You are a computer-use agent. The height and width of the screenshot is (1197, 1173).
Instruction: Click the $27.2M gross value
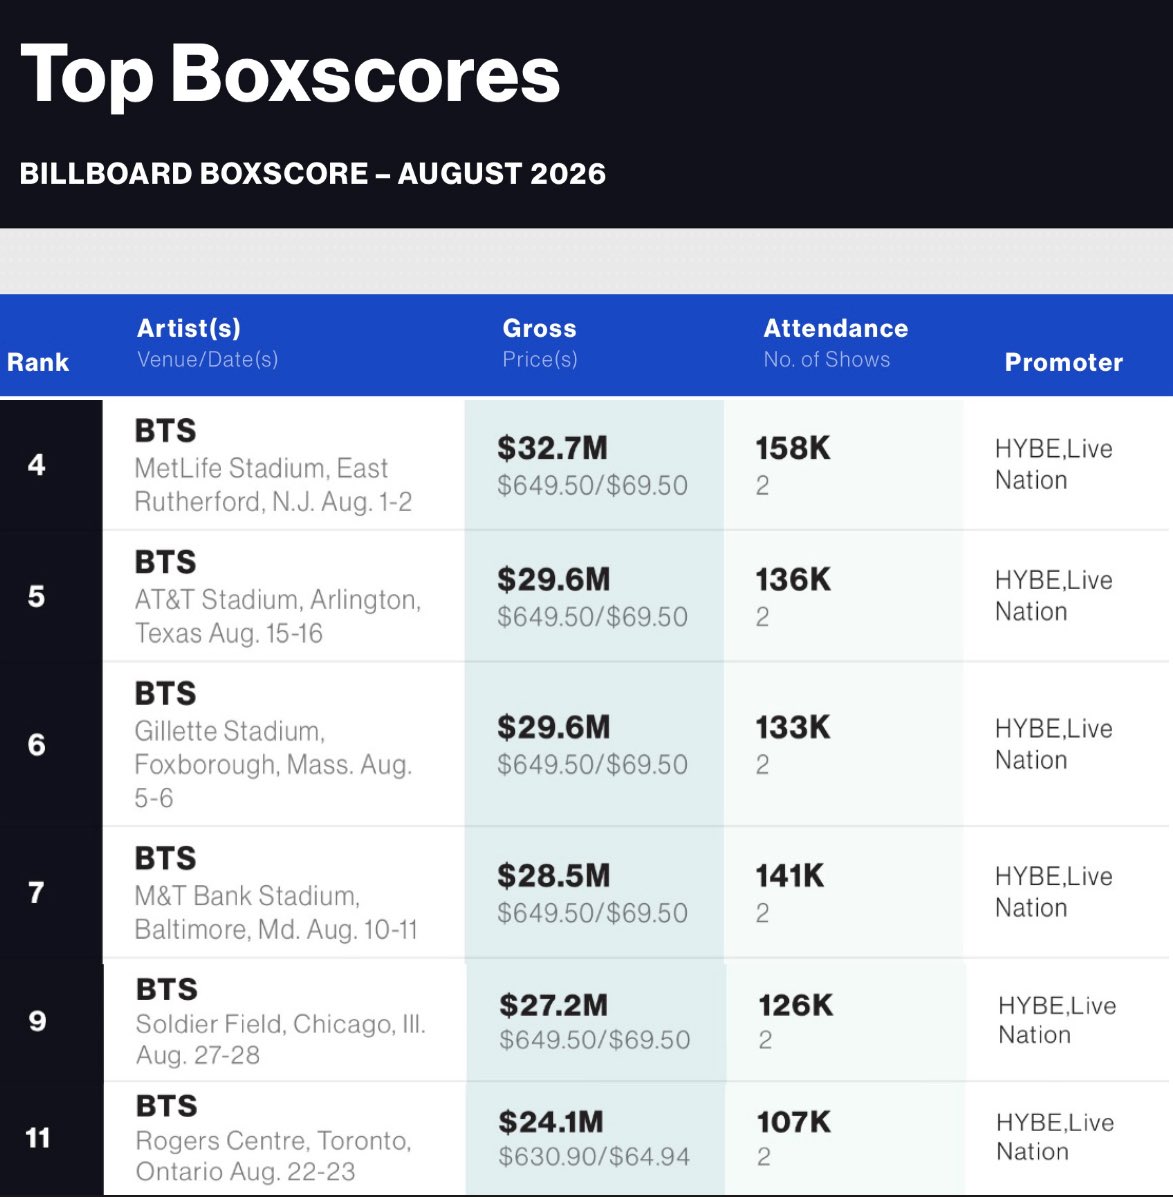[553, 1005]
